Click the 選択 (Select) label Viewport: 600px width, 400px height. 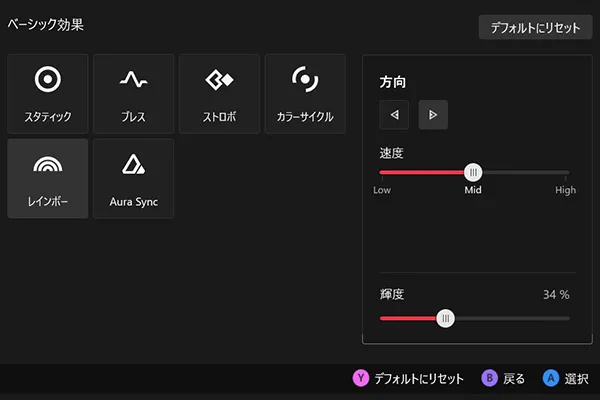click(x=576, y=379)
